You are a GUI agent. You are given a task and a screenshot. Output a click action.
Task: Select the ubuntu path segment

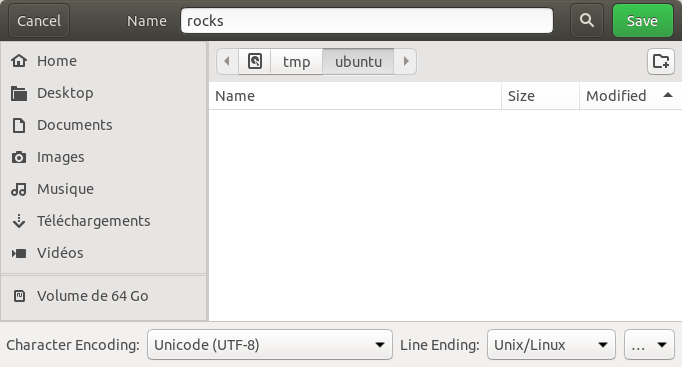pyautogui.click(x=358, y=61)
